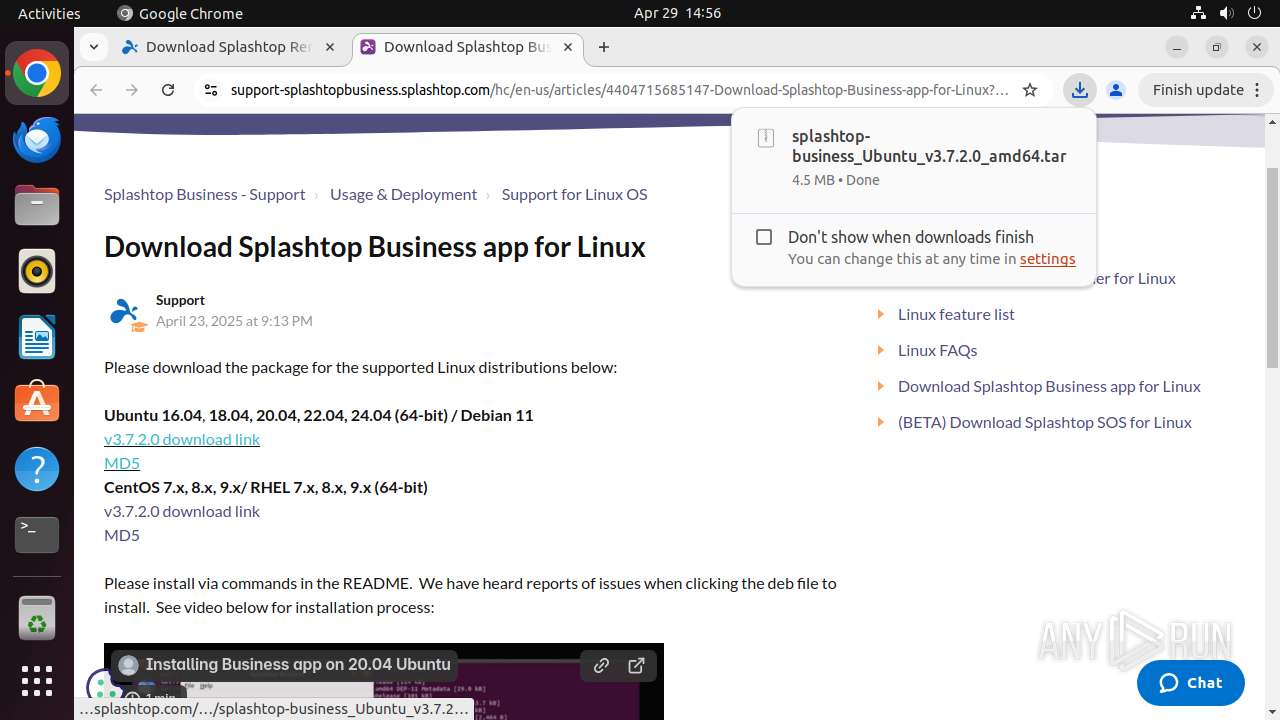Open Ubuntu Software store icon
Viewport: 1280px width, 720px height.
[x=37, y=402]
